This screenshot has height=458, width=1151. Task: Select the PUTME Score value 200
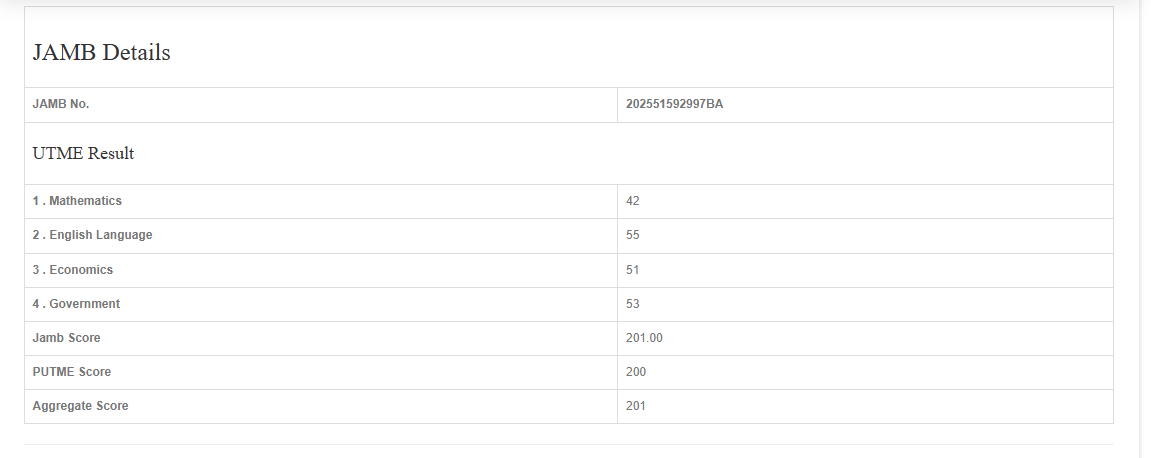click(x=636, y=372)
